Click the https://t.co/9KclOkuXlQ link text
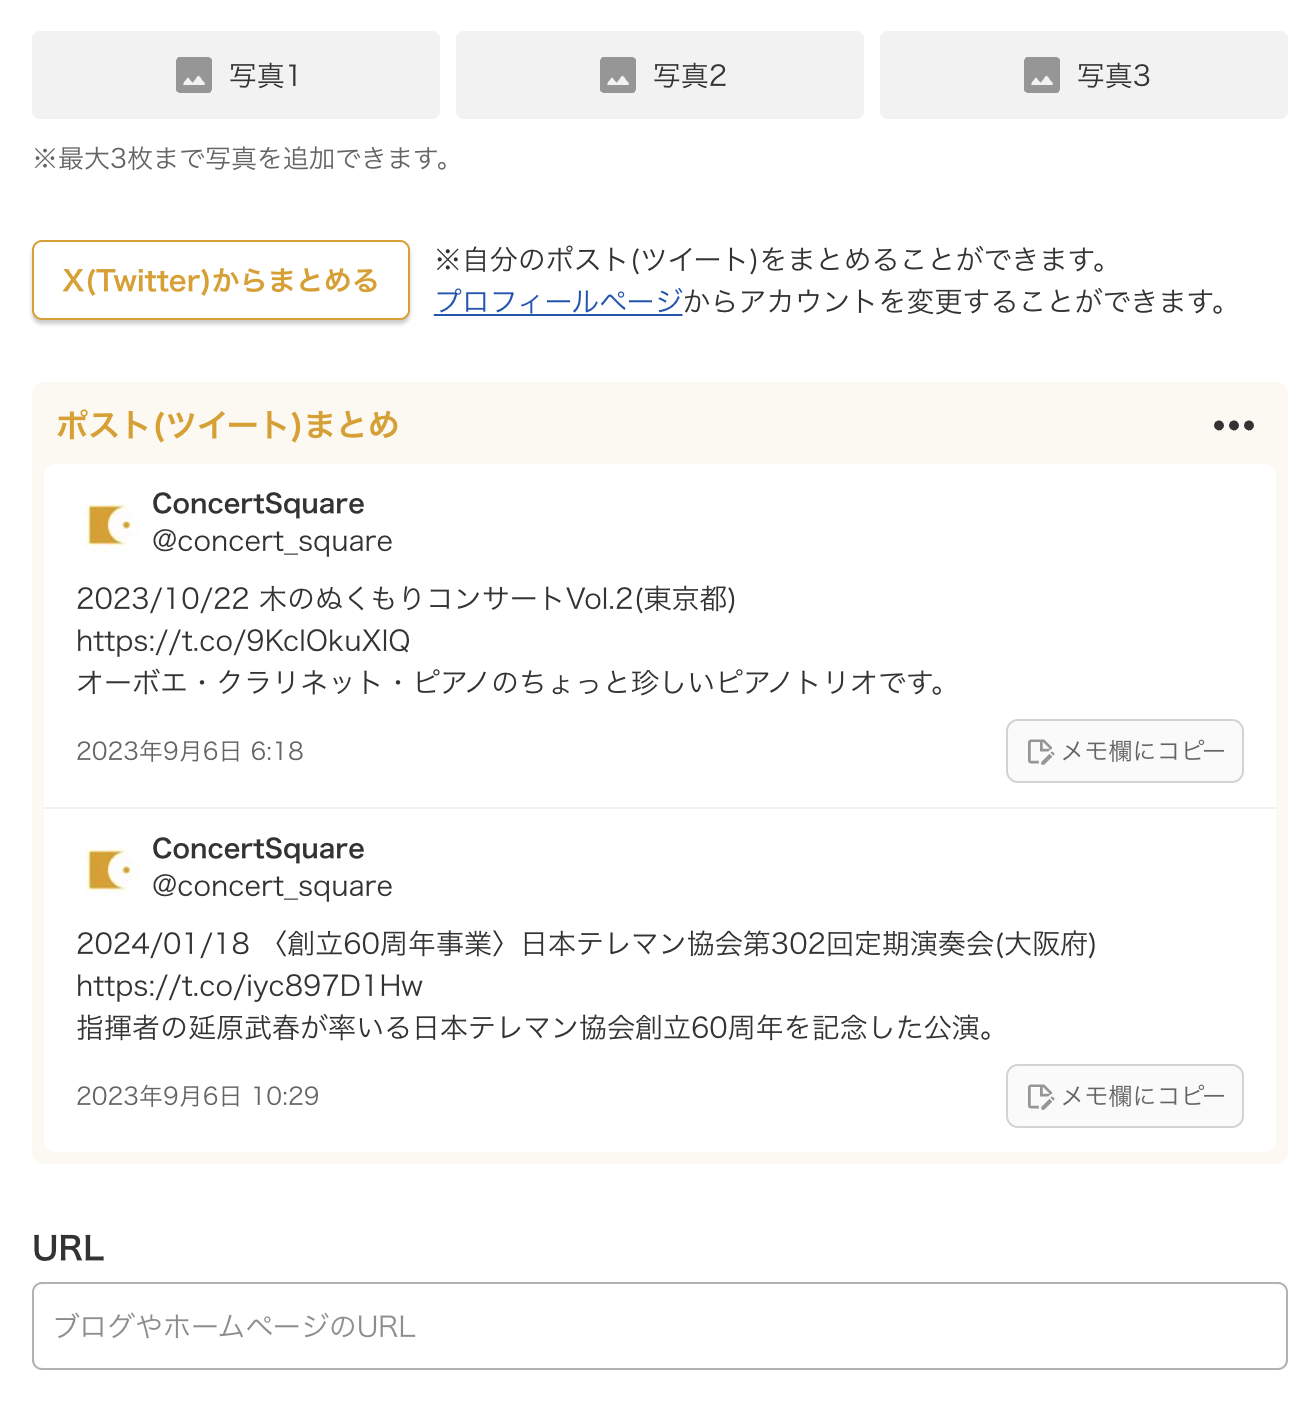This screenshot has height=1402, width=1312. click(x=243, y=641)
